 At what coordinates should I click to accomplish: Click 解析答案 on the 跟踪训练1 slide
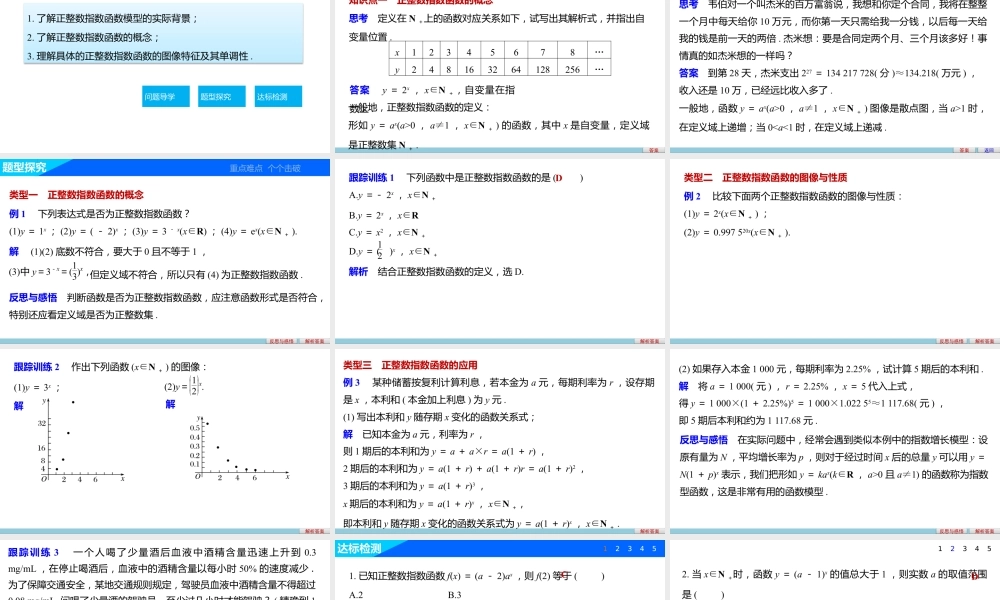coord(648,338)
